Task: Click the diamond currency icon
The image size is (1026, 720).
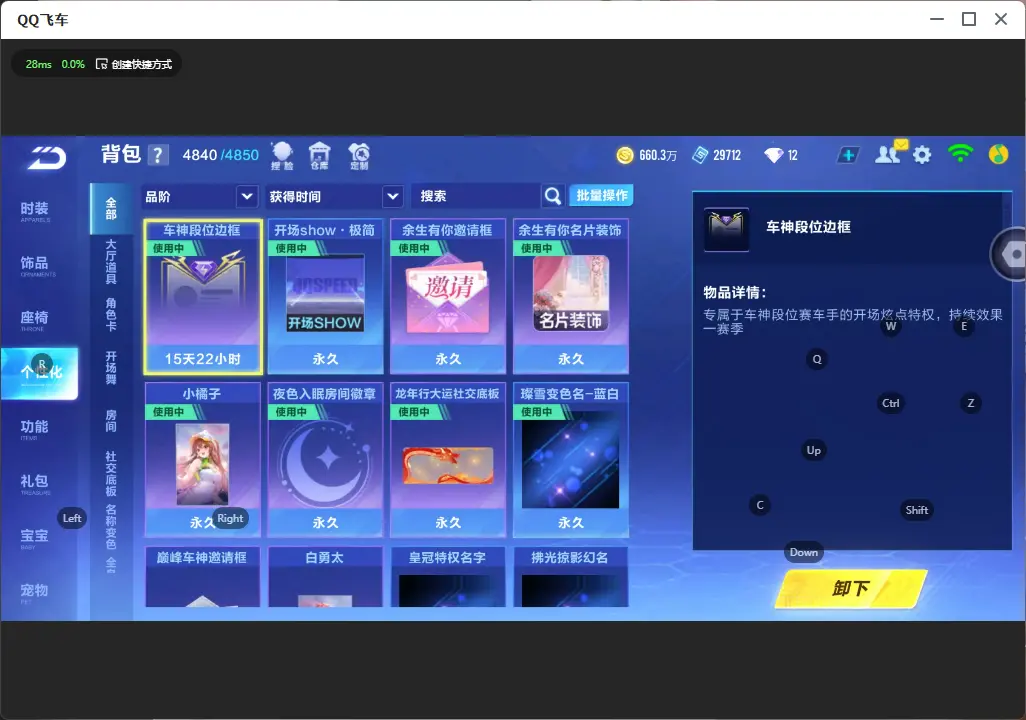Action: pyautogui.click(x=773, y=155)
